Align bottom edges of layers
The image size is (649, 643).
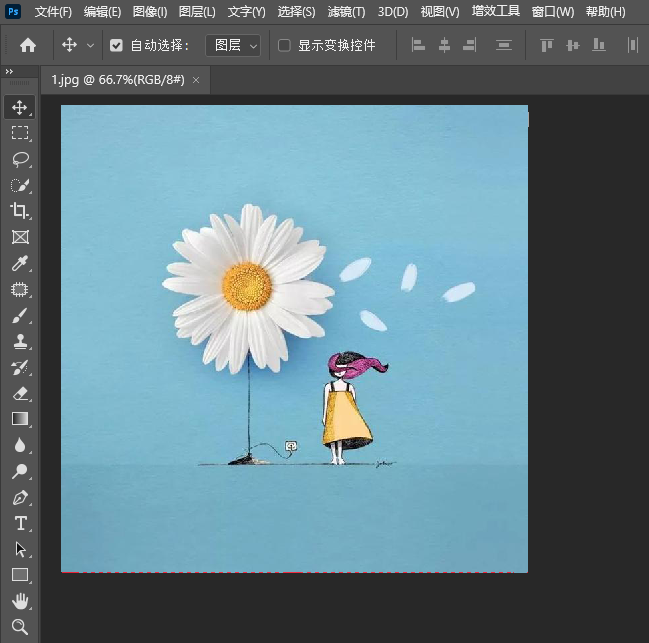coord(599,45)
